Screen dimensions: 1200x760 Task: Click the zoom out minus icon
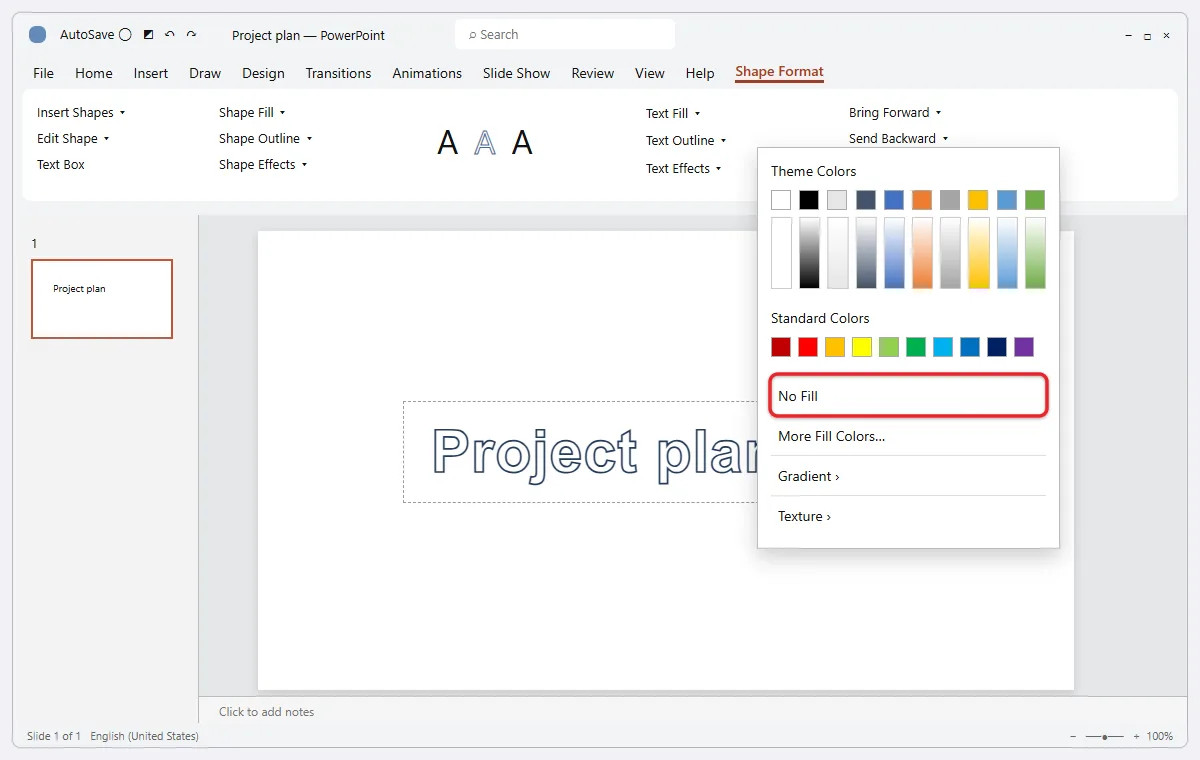pyautogui.click(x=1074, y=736)
